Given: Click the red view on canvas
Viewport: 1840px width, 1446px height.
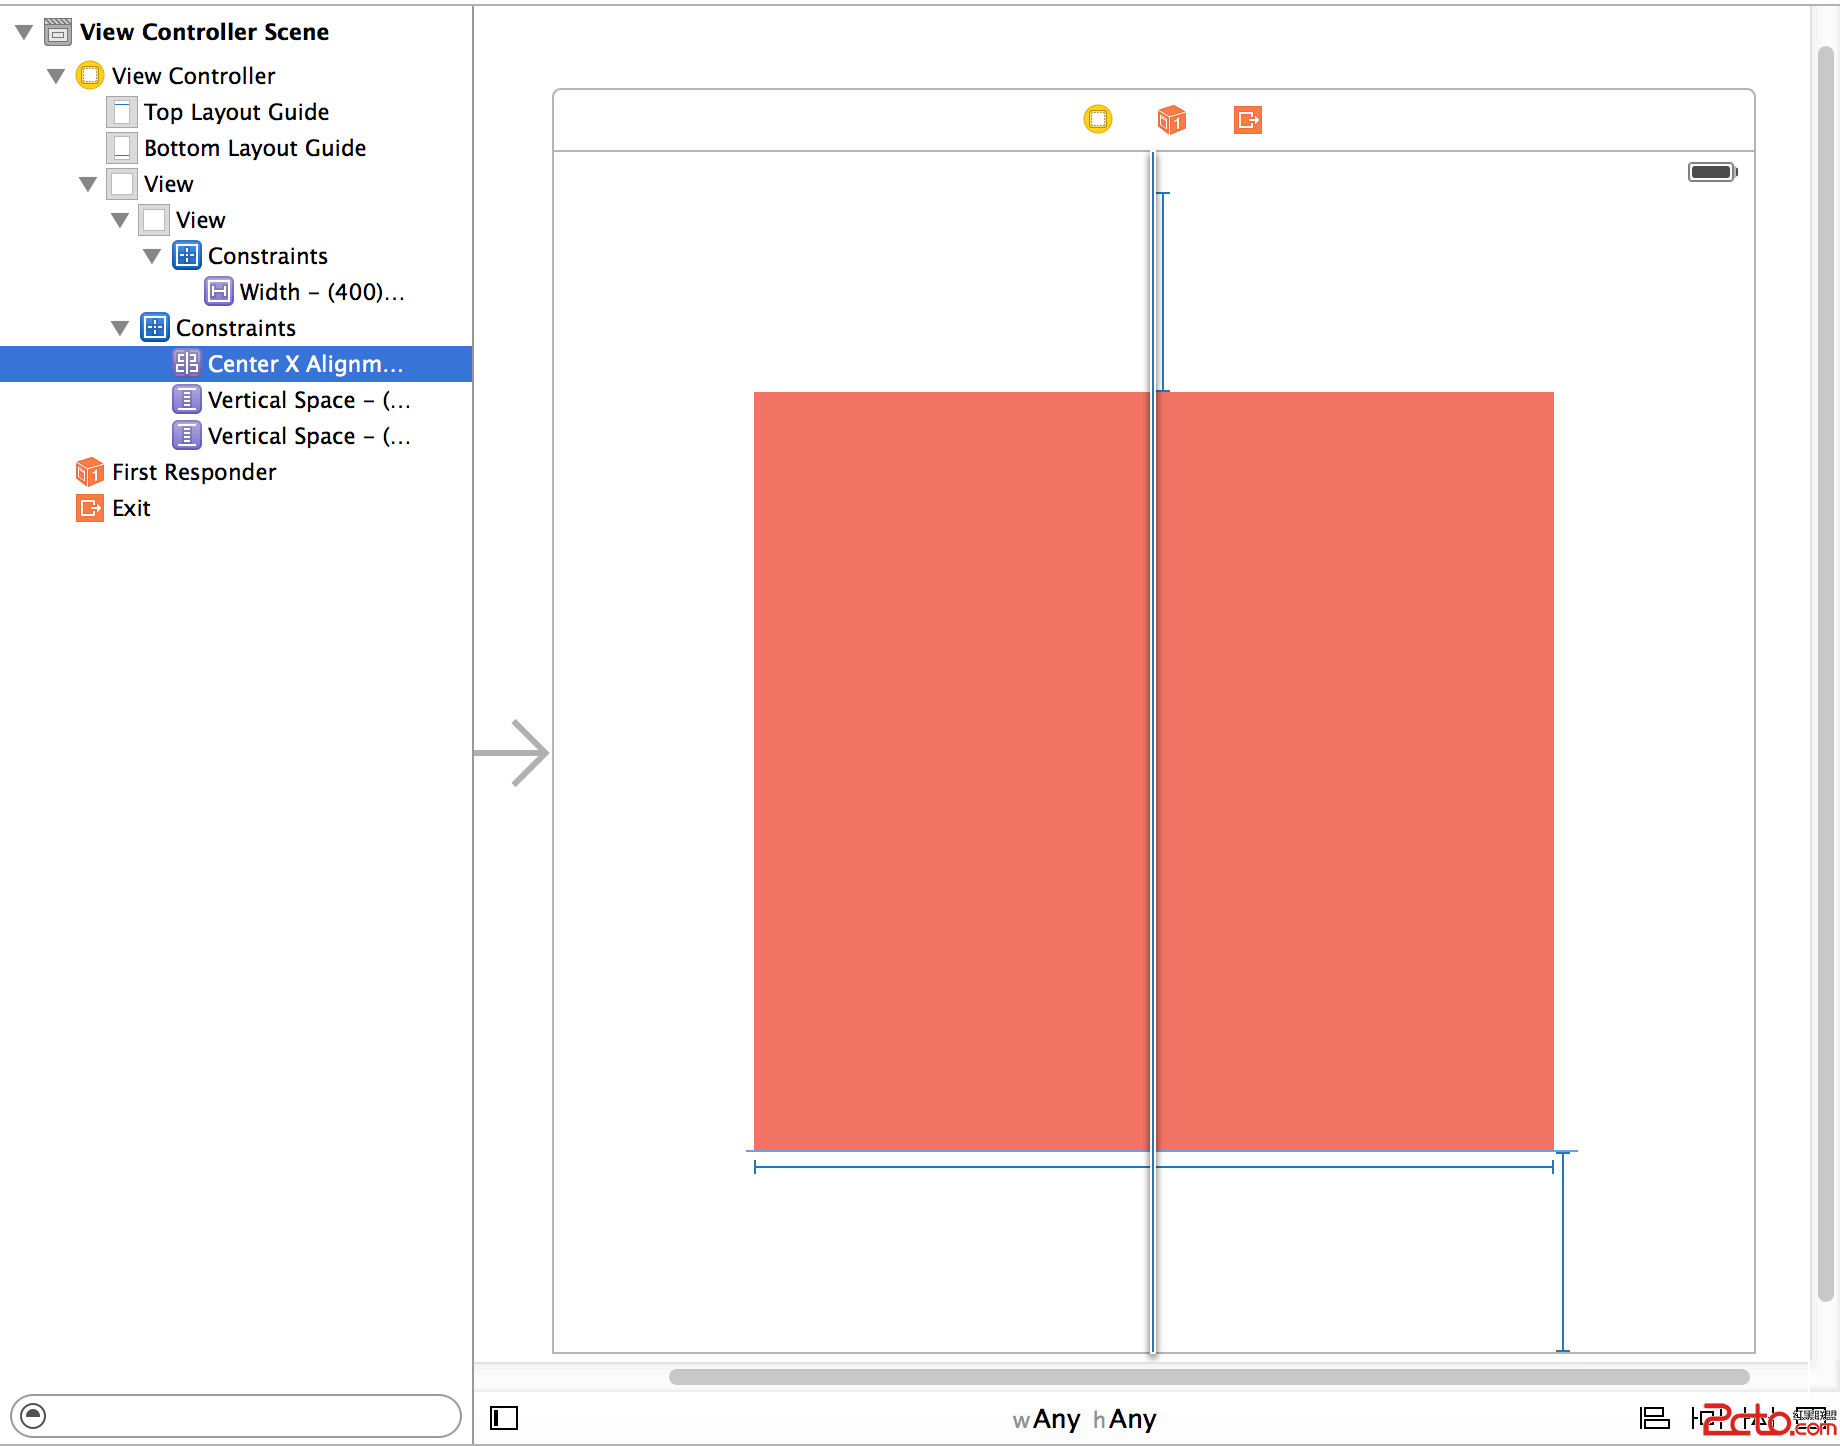Looking at the screenshot, I should 950,770.
